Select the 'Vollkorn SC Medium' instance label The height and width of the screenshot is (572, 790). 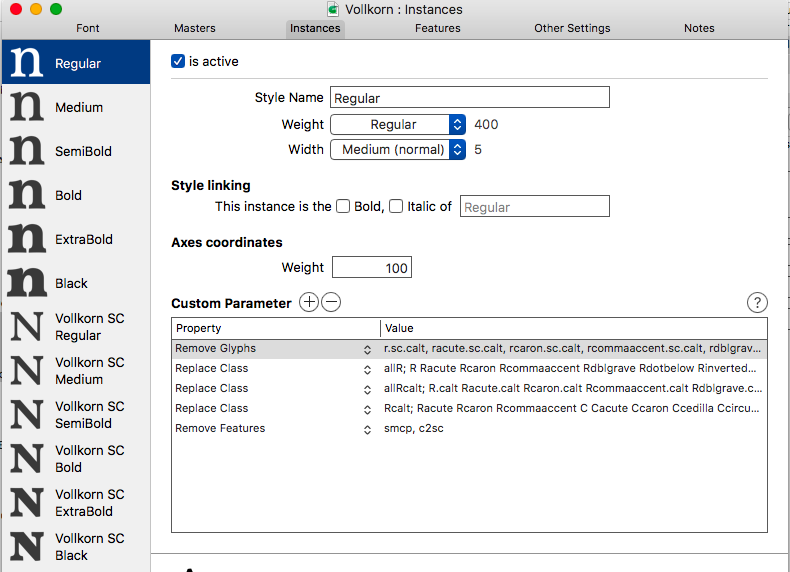point(90,371)
